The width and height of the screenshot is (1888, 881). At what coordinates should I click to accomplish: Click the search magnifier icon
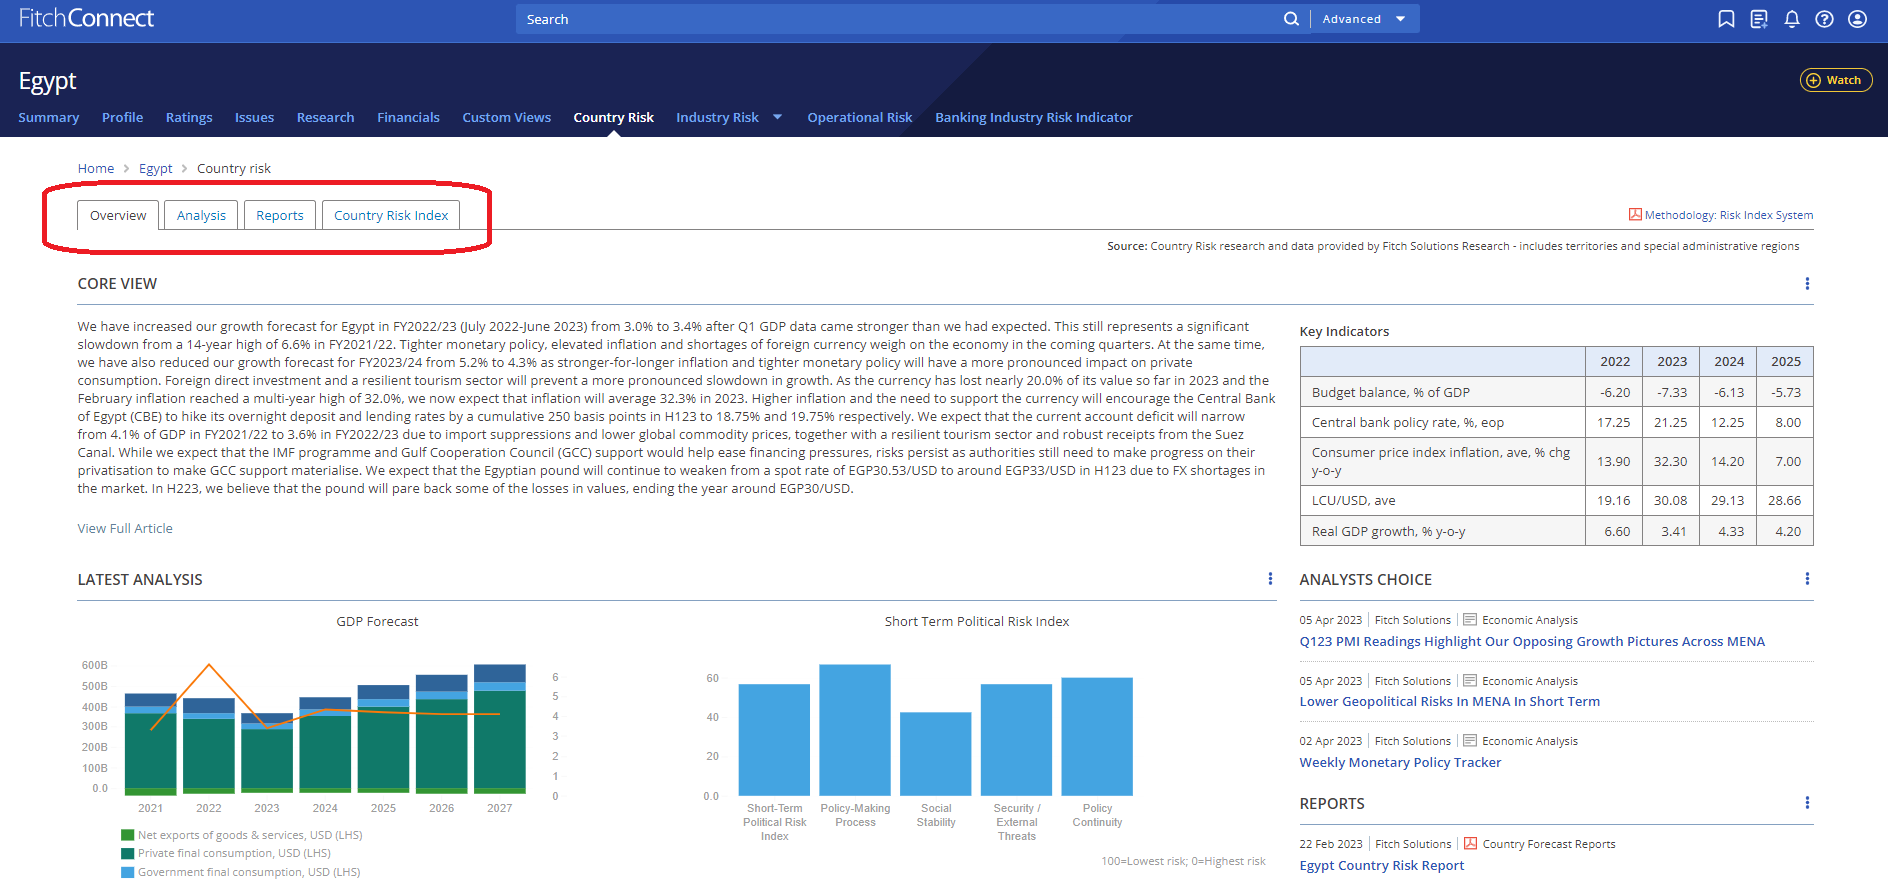[1291, 19]
